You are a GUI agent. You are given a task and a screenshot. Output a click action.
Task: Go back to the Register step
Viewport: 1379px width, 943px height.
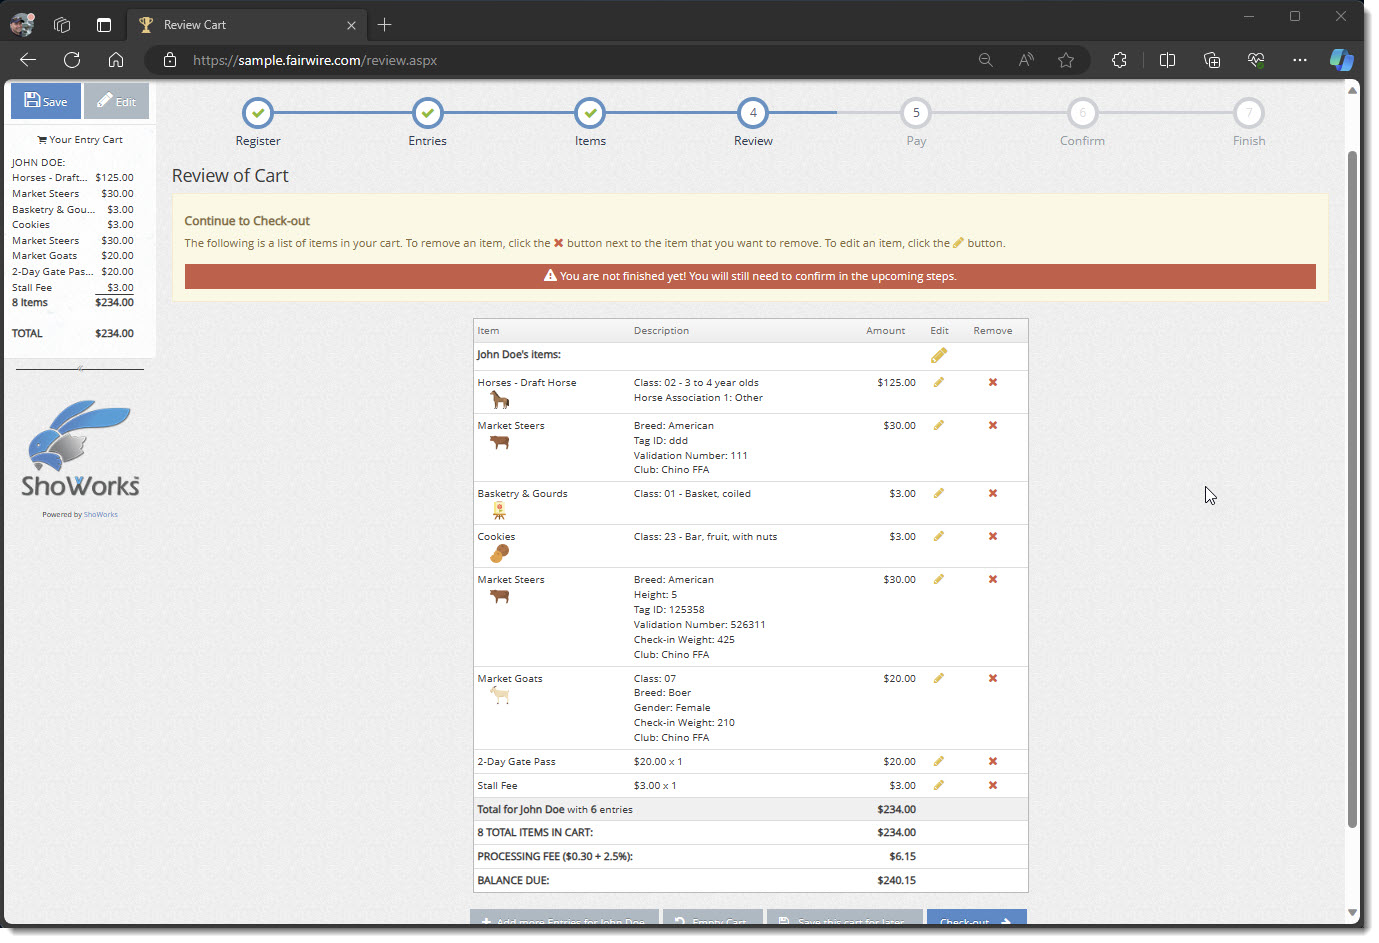point(258,113)
